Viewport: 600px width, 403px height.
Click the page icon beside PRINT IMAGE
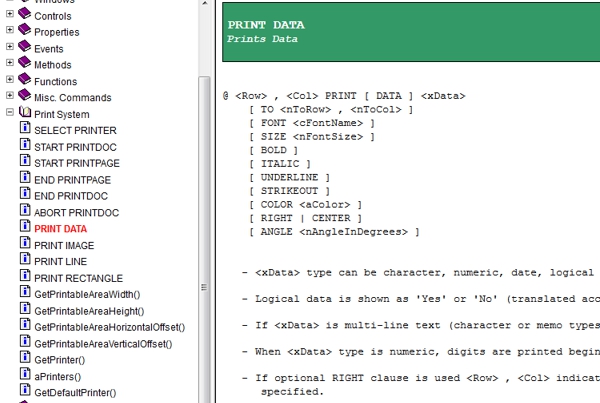(x=25, y=242)
